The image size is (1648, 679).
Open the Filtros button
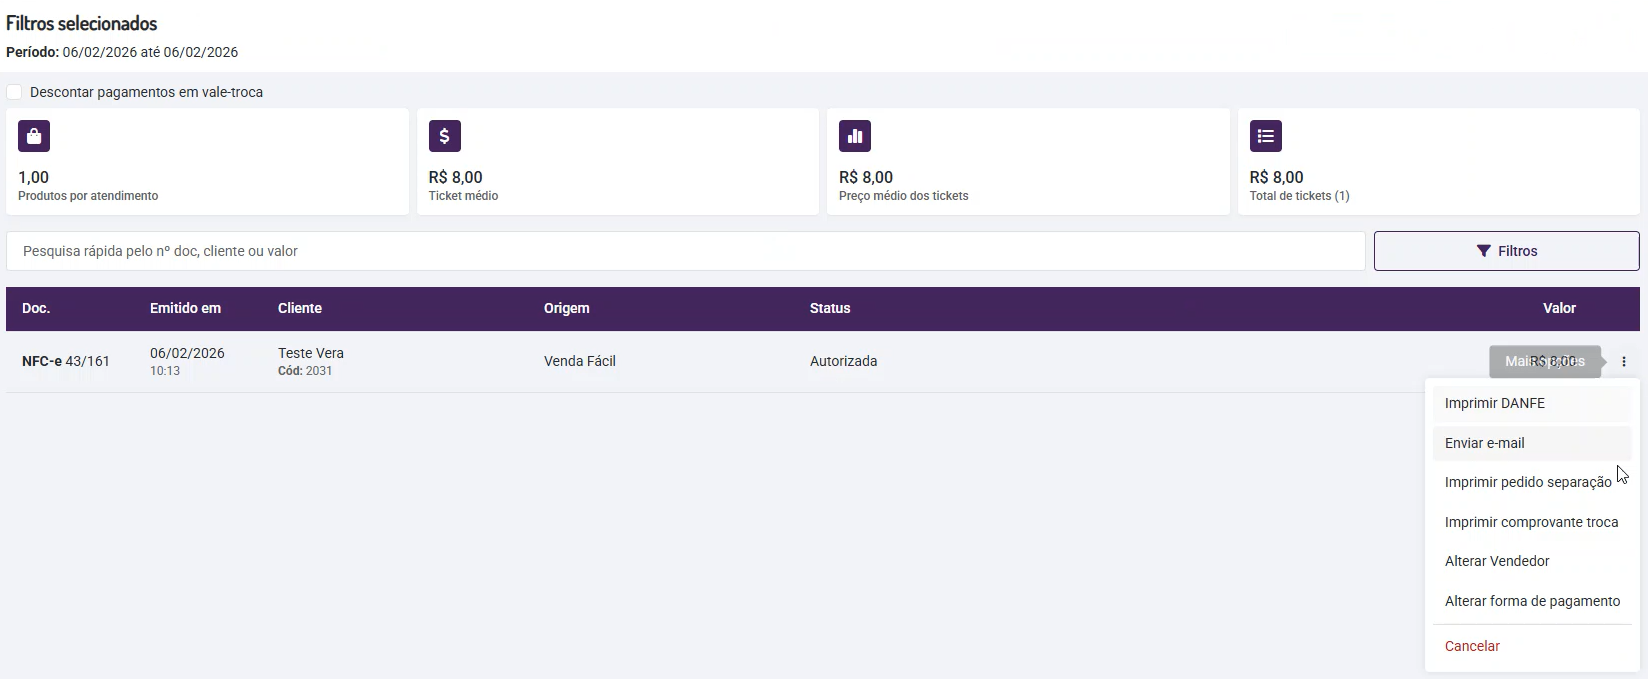point(1506,251)
